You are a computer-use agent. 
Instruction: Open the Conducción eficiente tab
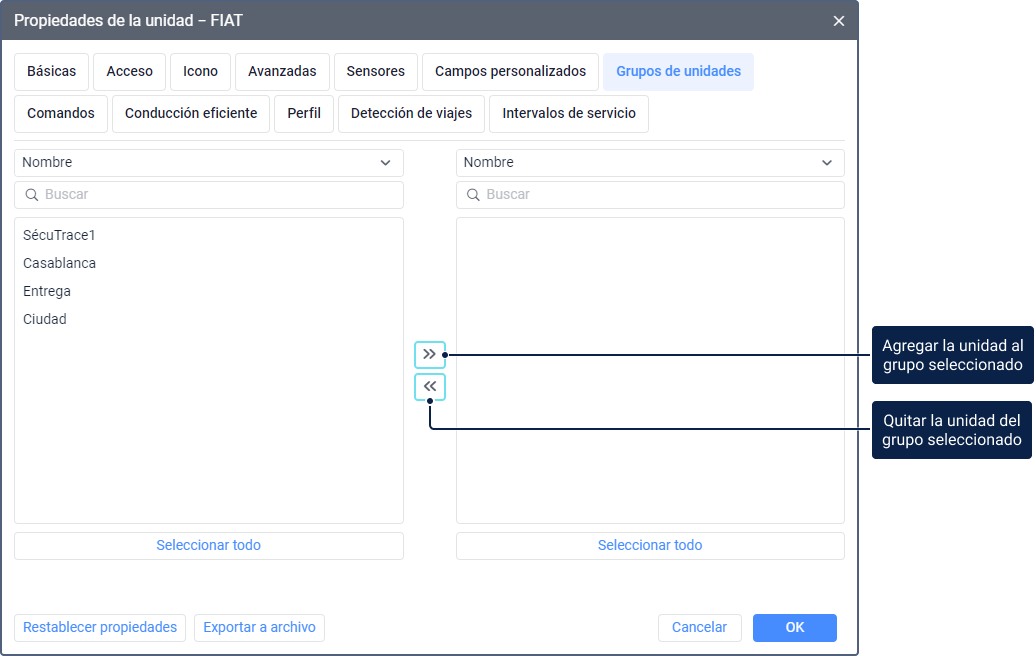[x=191, y=114]
